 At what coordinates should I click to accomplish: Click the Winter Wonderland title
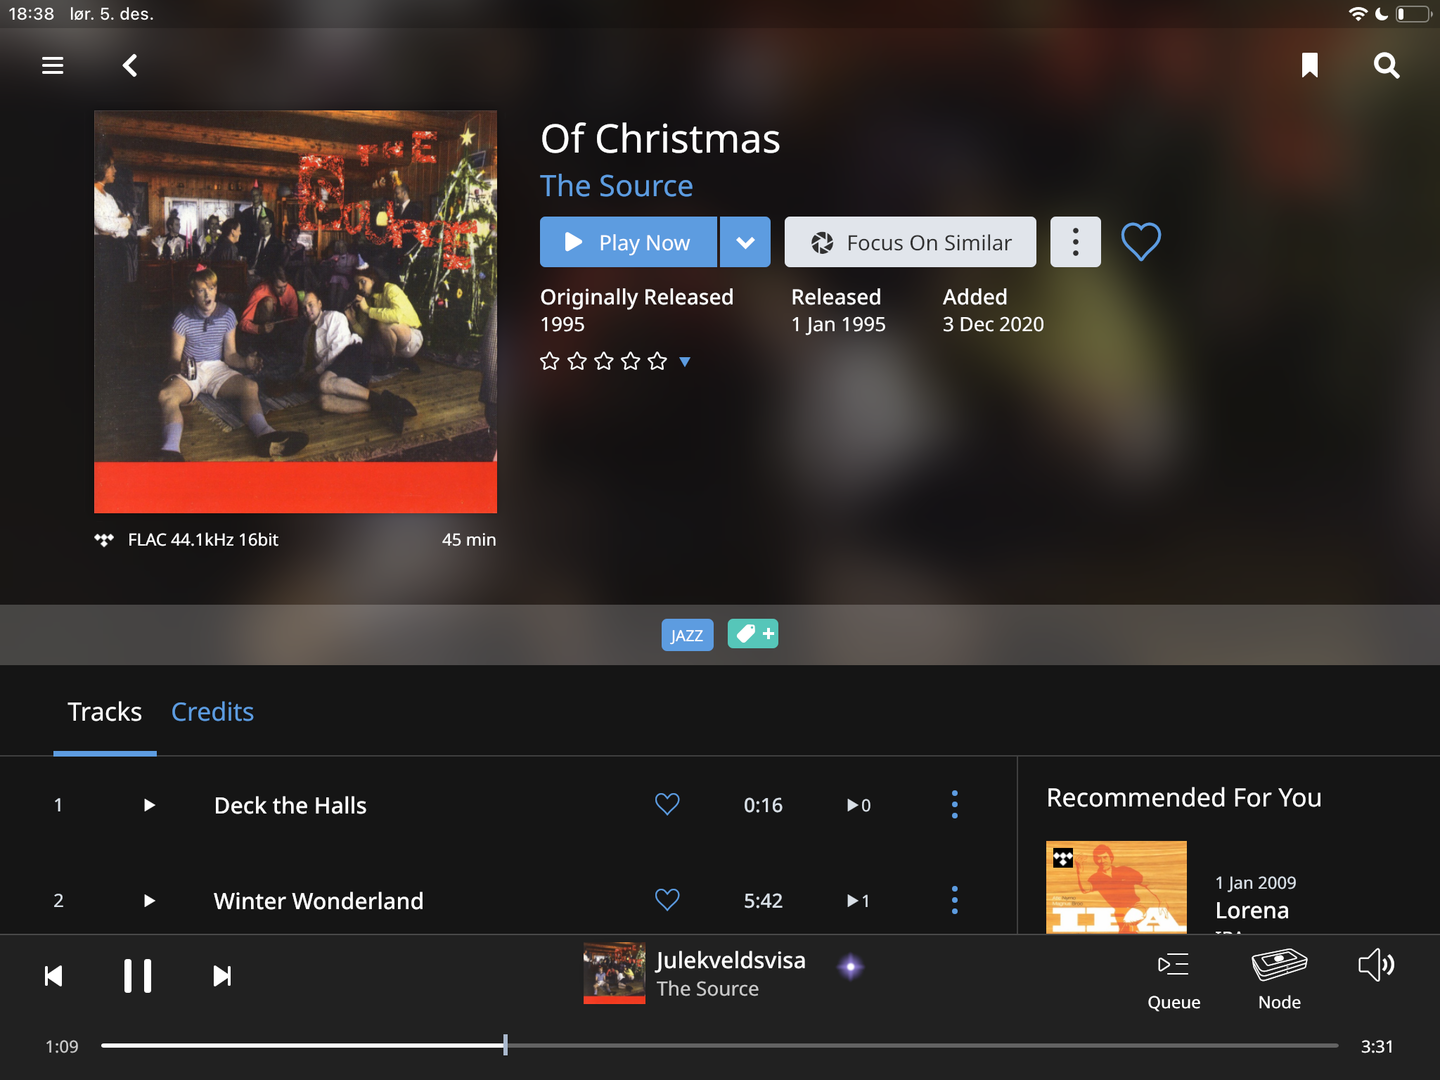pyautogui.click(x=318, y=901)
